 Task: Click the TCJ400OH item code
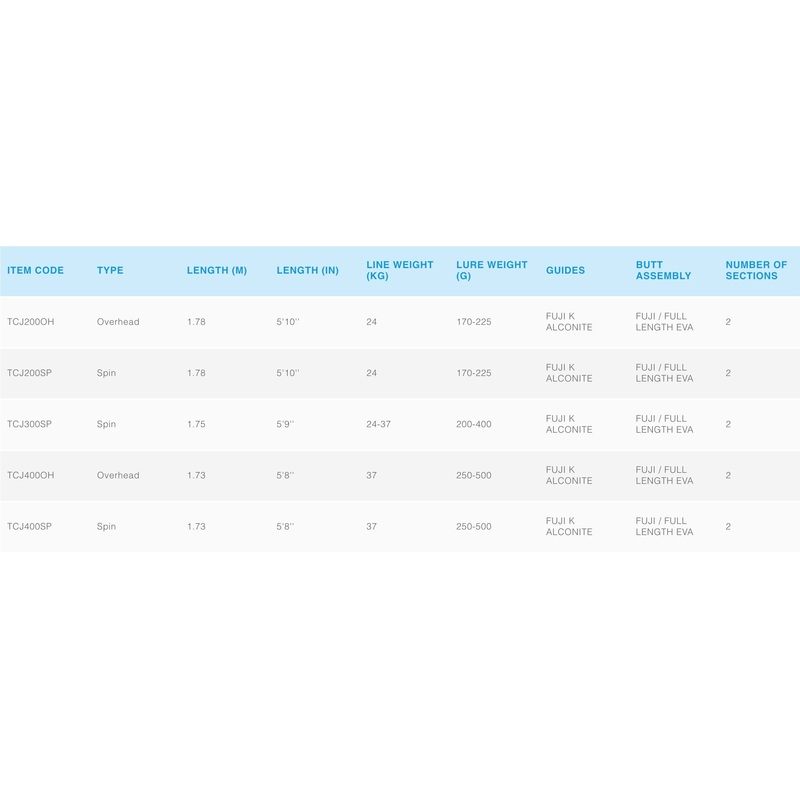30,475
